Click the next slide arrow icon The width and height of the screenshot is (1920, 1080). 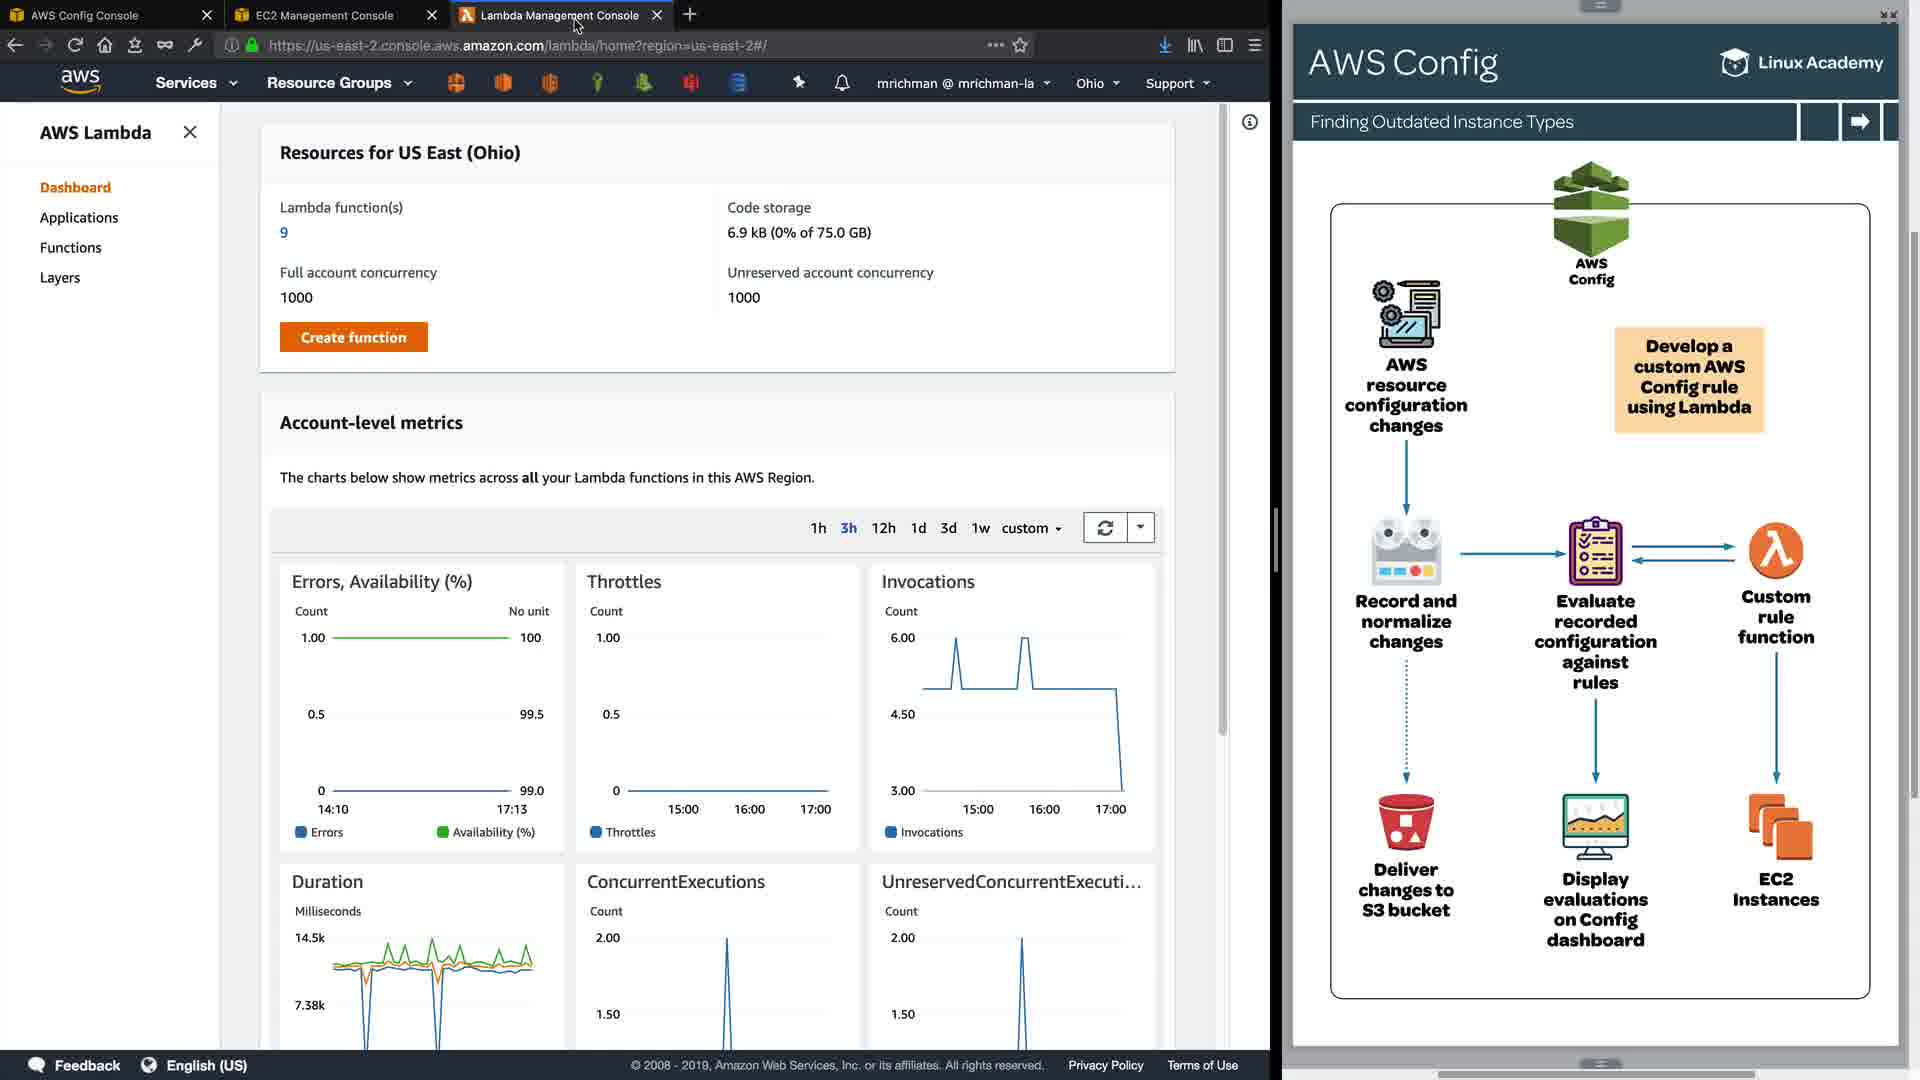click(x=1860, y=122)
